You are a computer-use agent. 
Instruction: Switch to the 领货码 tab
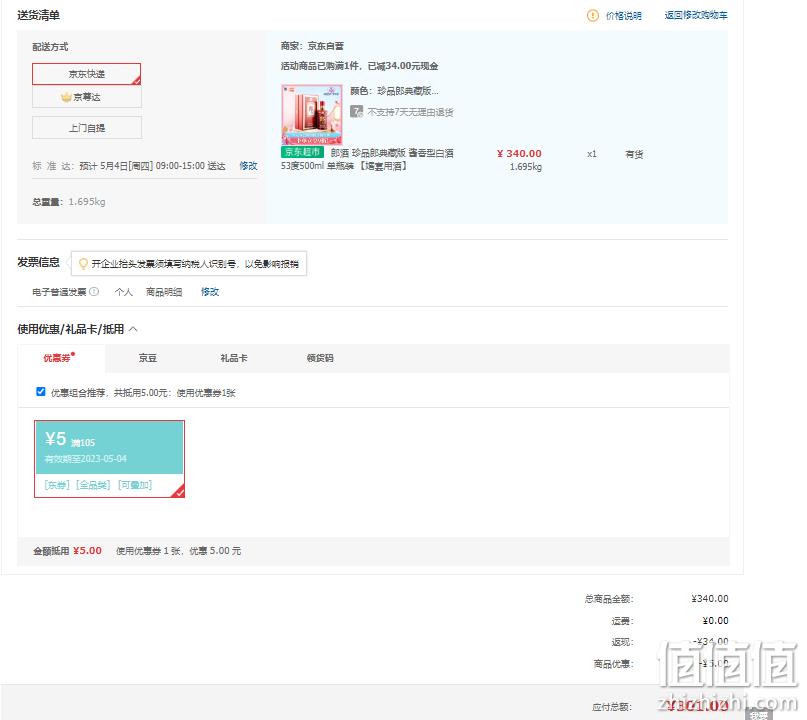coord(320,358)
